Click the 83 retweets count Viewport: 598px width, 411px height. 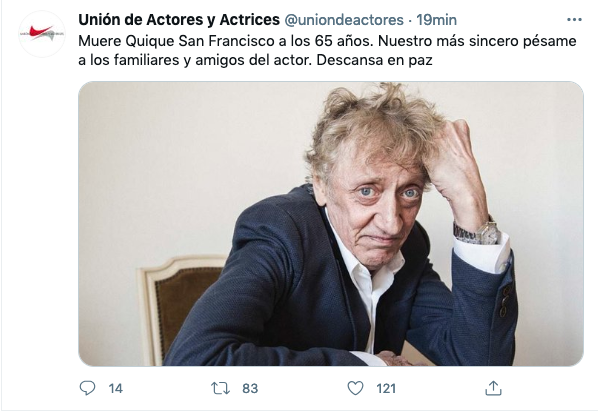pos(250,389)
